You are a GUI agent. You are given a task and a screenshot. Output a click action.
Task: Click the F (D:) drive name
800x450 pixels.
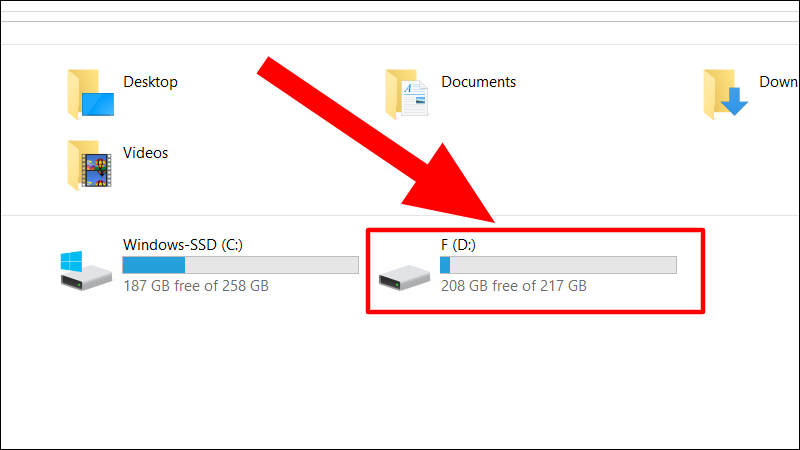458,245
